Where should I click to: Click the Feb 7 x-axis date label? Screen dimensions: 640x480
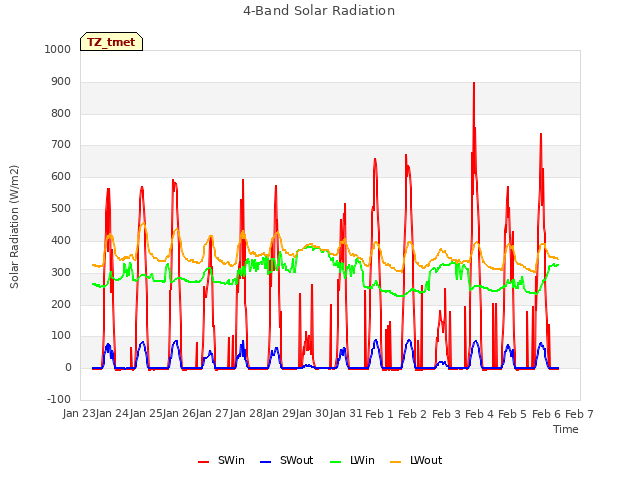pos(579,414)
